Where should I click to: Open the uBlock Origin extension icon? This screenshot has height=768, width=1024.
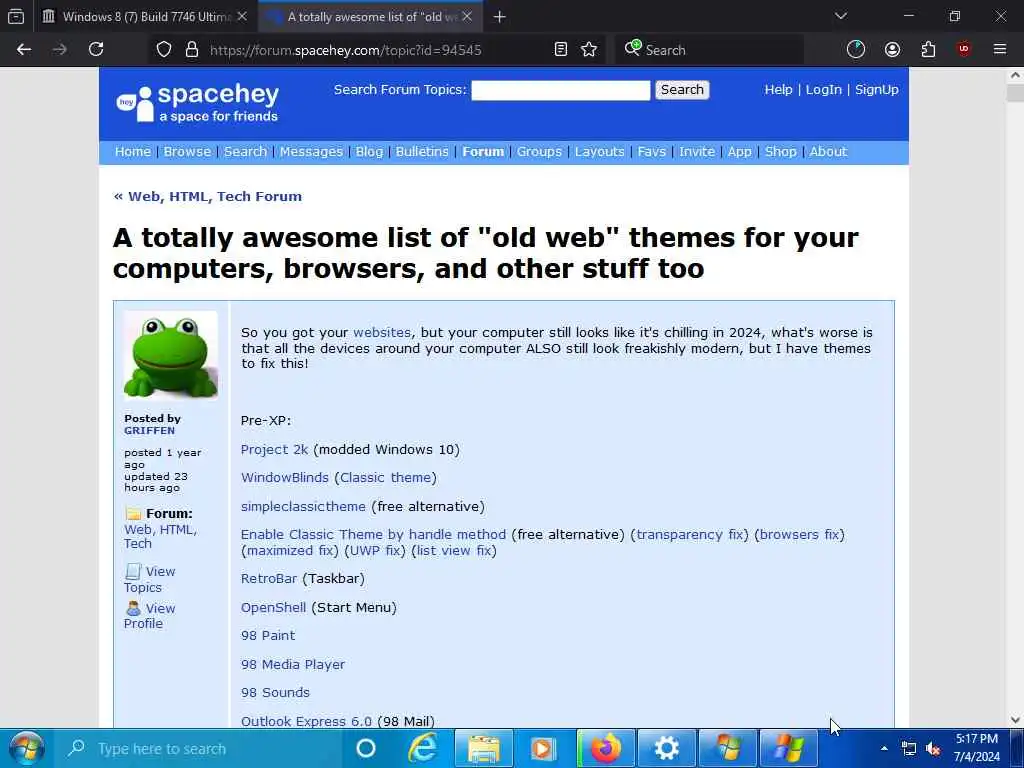(x=964, y=50)
